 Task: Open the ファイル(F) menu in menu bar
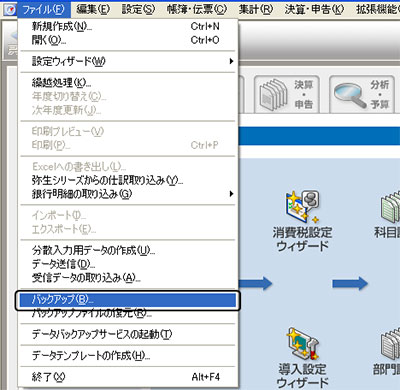click(43, 9)
